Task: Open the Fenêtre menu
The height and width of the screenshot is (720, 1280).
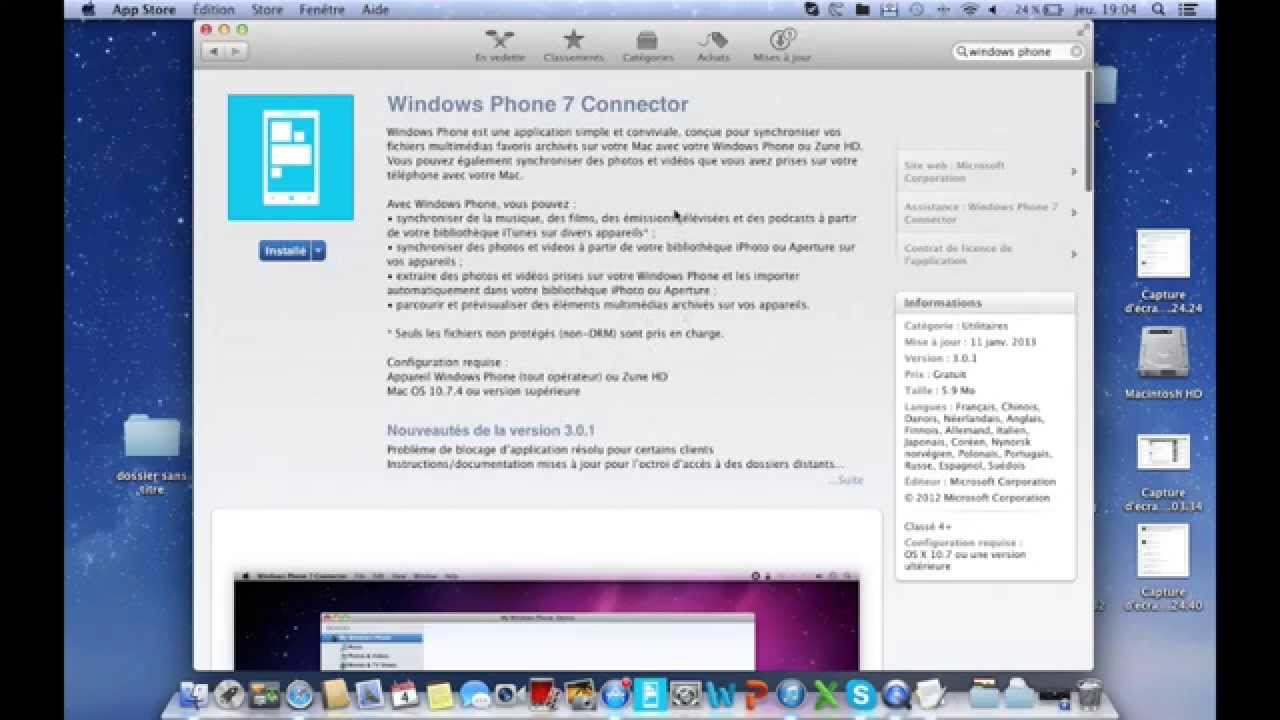Action: (x=321, y=9)
